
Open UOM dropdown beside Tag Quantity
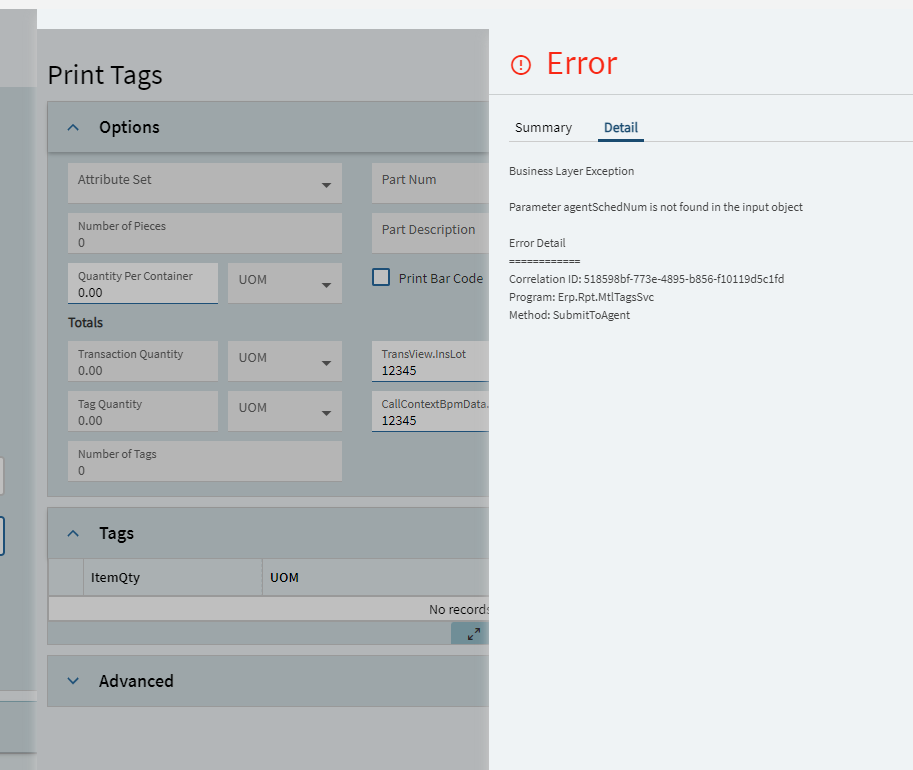[285, 411]
